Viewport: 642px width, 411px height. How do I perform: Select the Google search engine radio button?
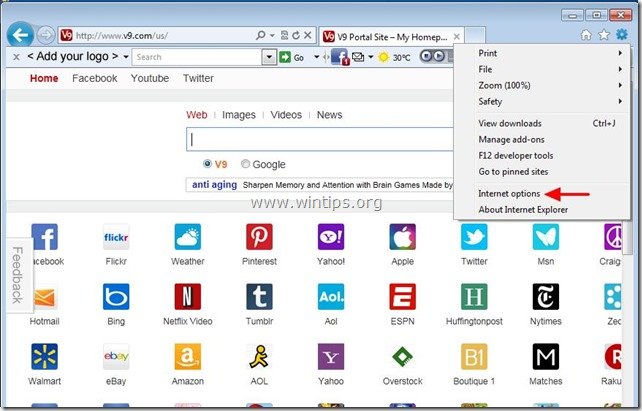point(245,164)
